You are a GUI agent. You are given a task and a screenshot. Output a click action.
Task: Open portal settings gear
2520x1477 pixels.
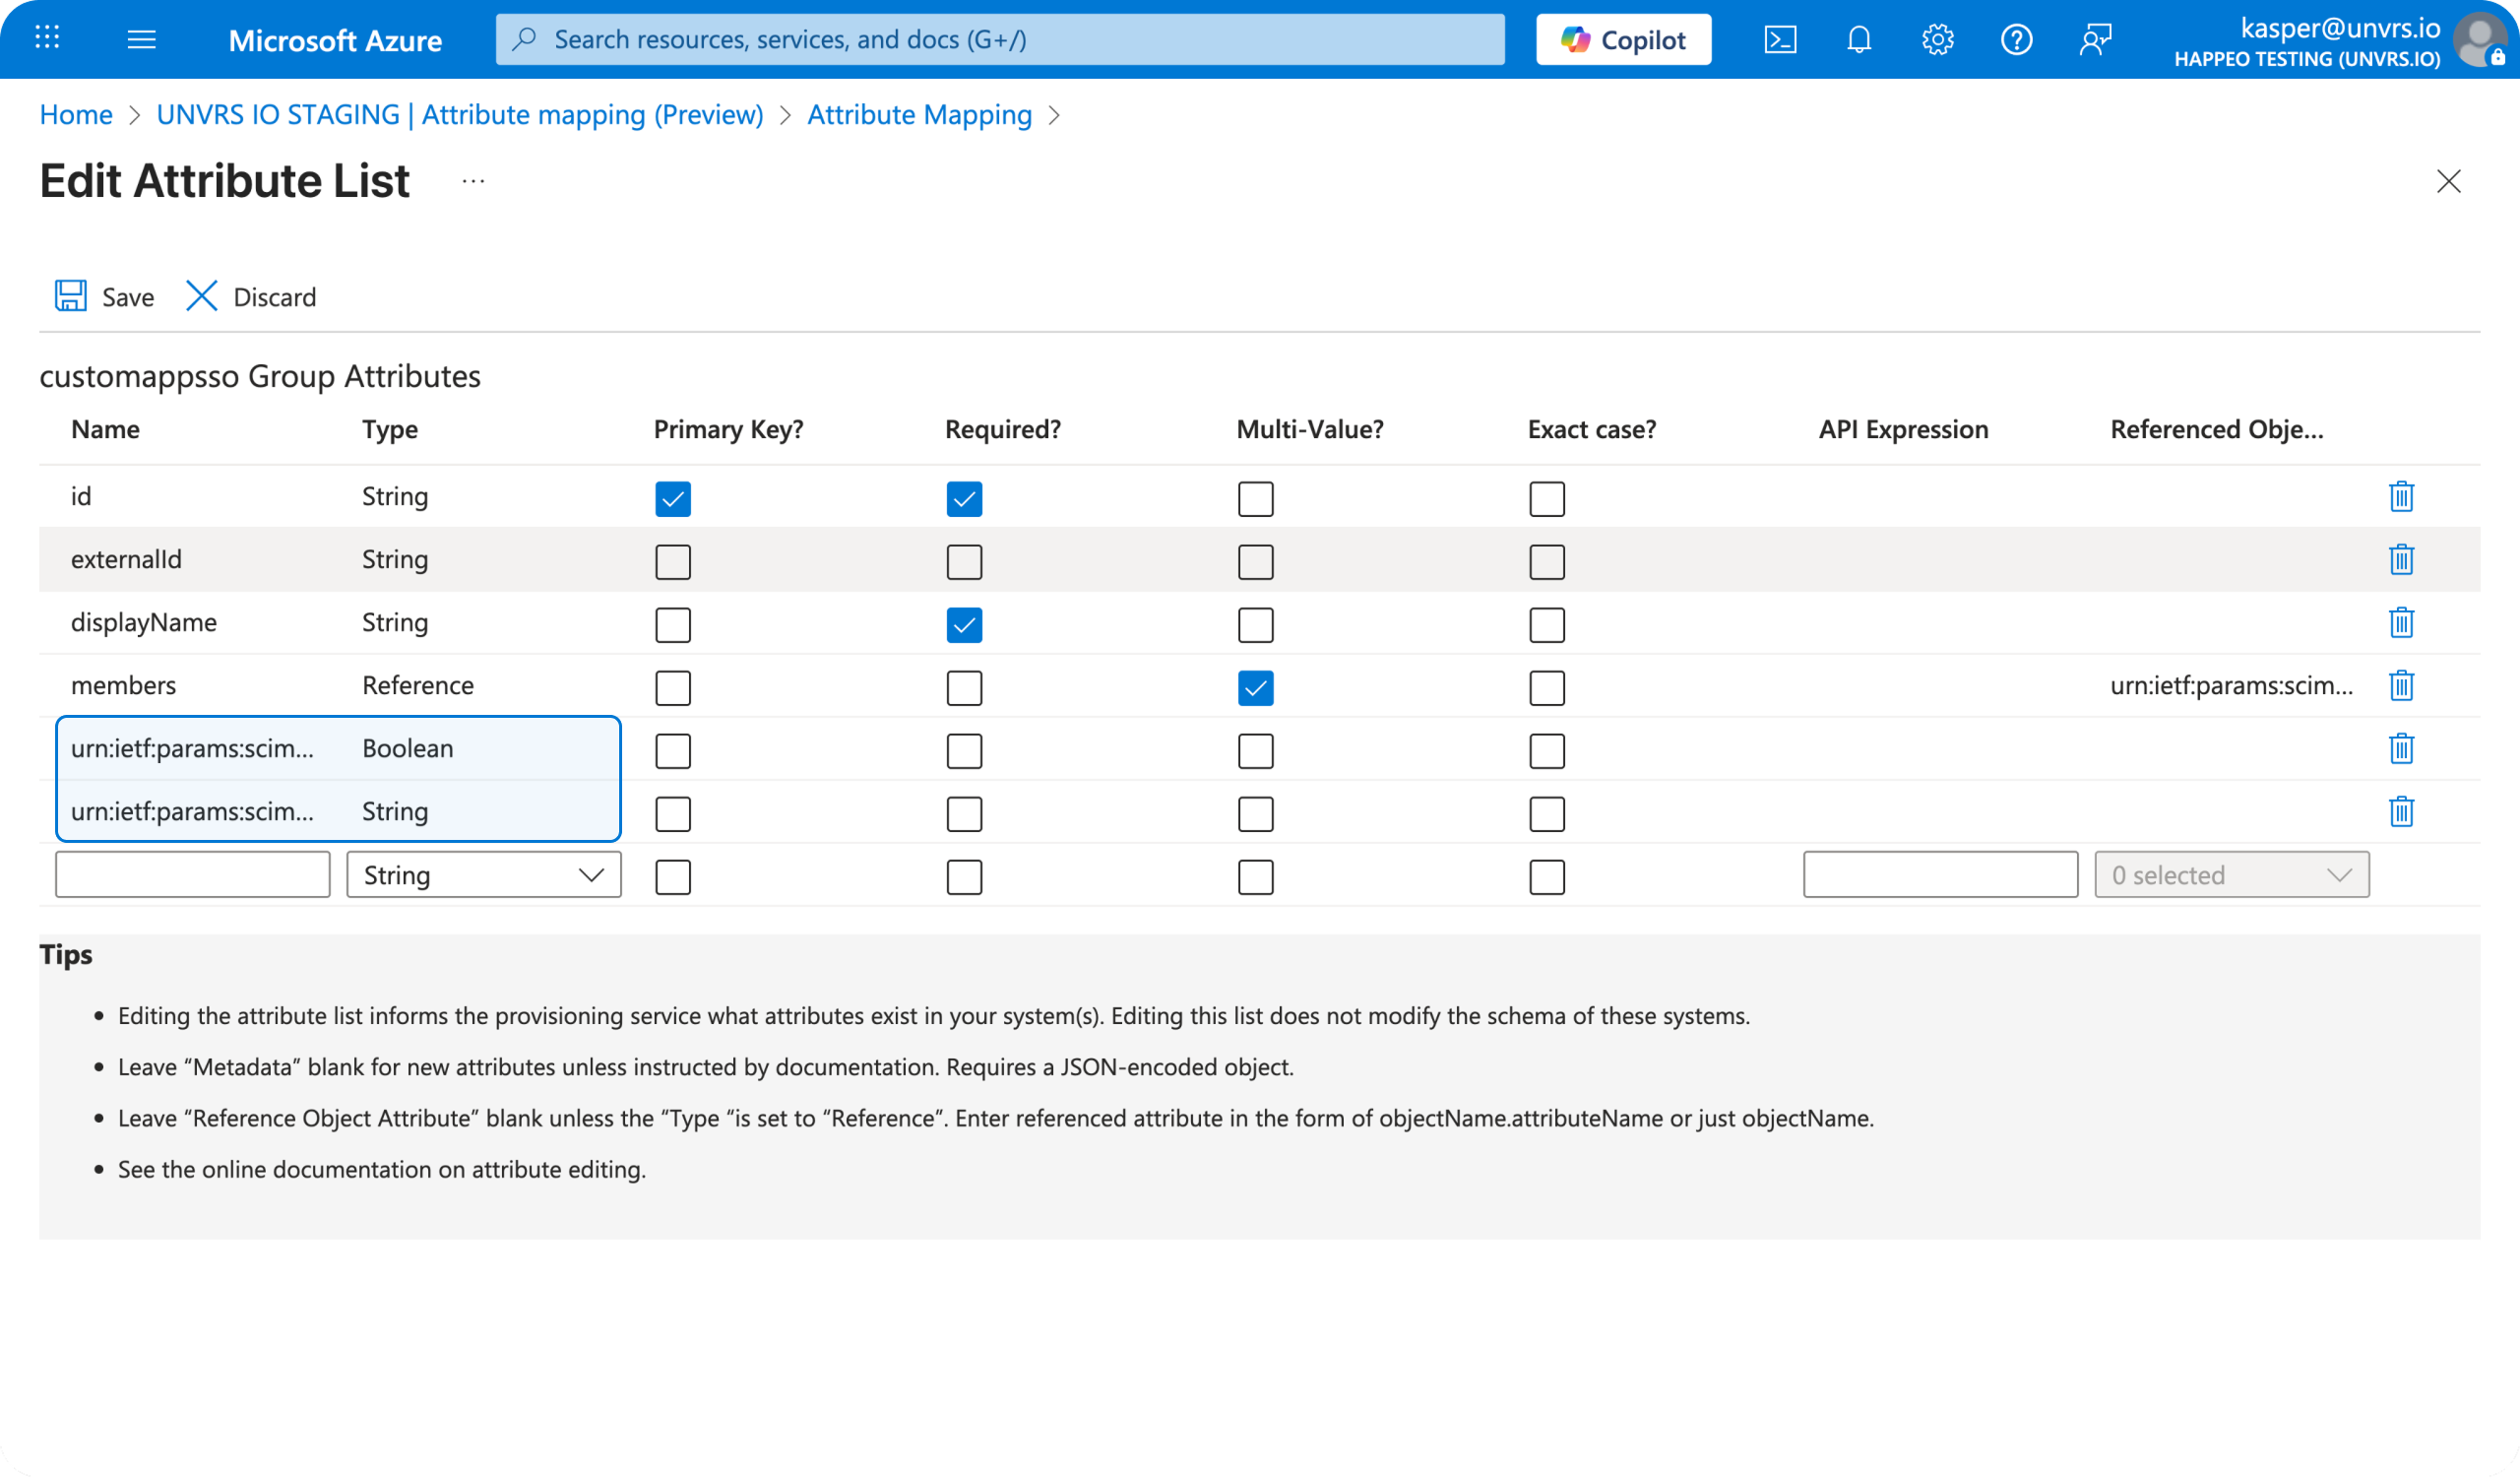1938,39
